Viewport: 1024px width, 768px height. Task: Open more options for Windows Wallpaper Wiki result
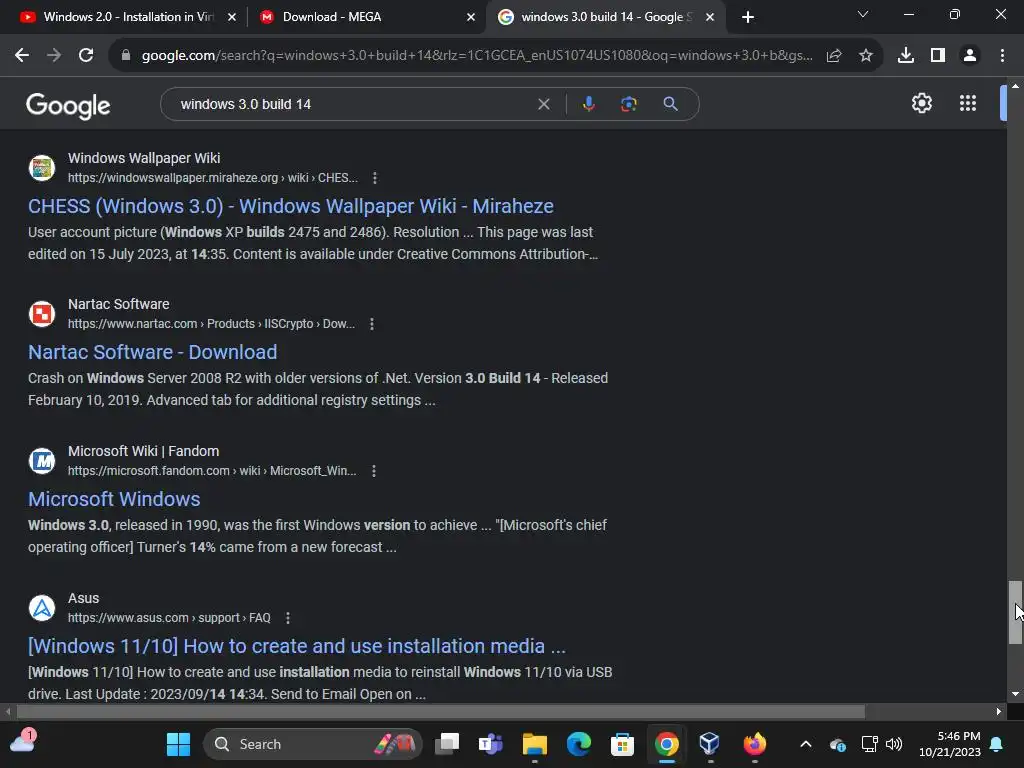pyautogui.click(x=374, y=178)
